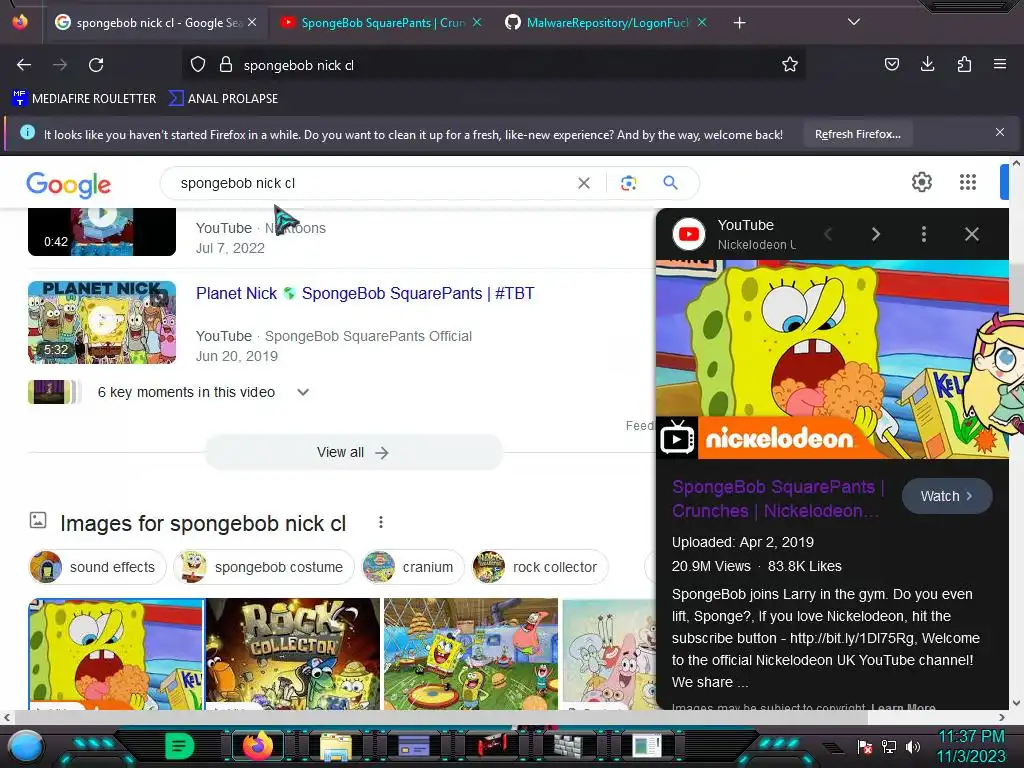The width and height of the screenshot is (1024, 768).
Task: Select the sound effects image filter chip
Action: pyautogui.click(x=97, y=567)
